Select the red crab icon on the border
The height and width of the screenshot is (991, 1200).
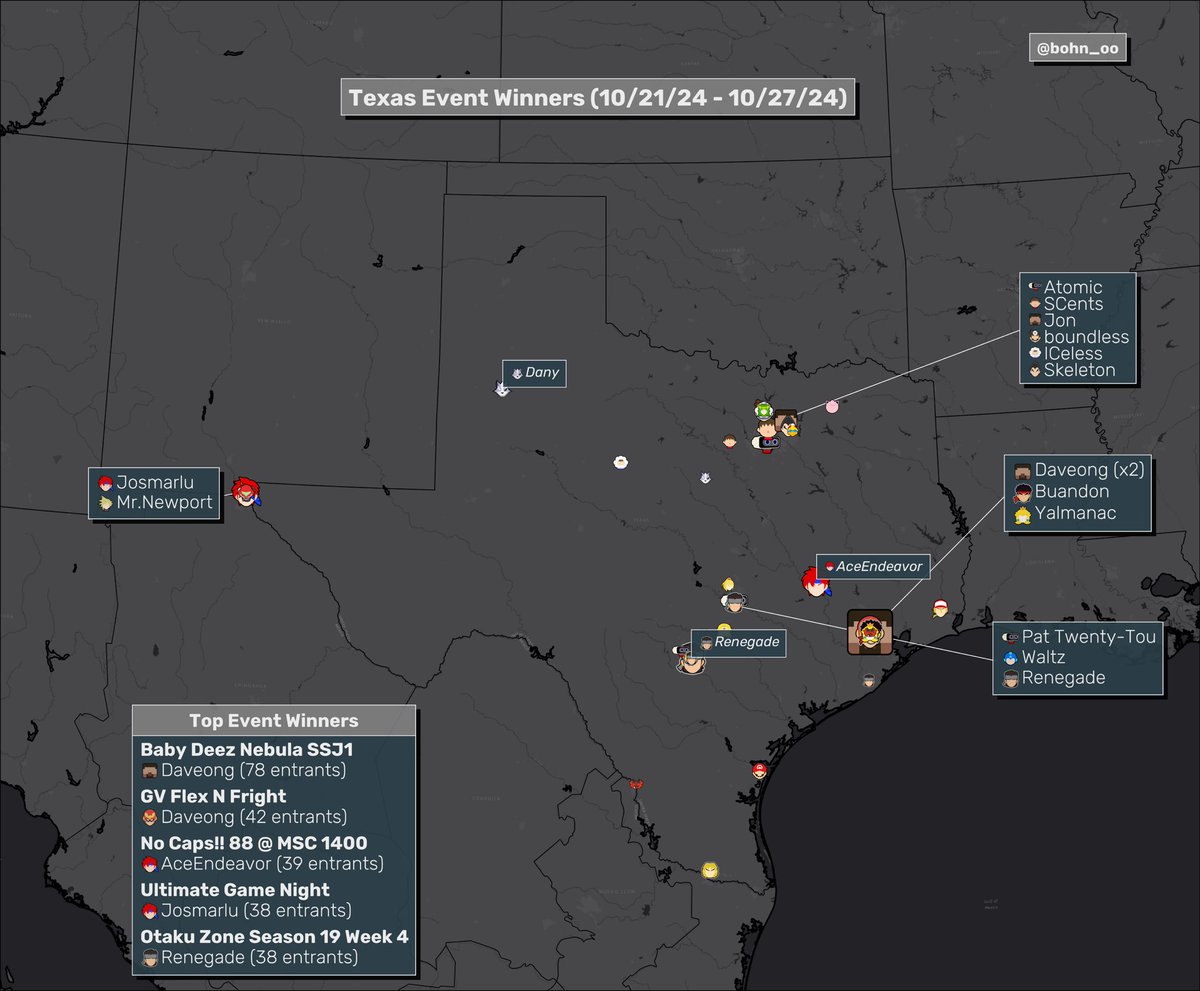[635, 784]
